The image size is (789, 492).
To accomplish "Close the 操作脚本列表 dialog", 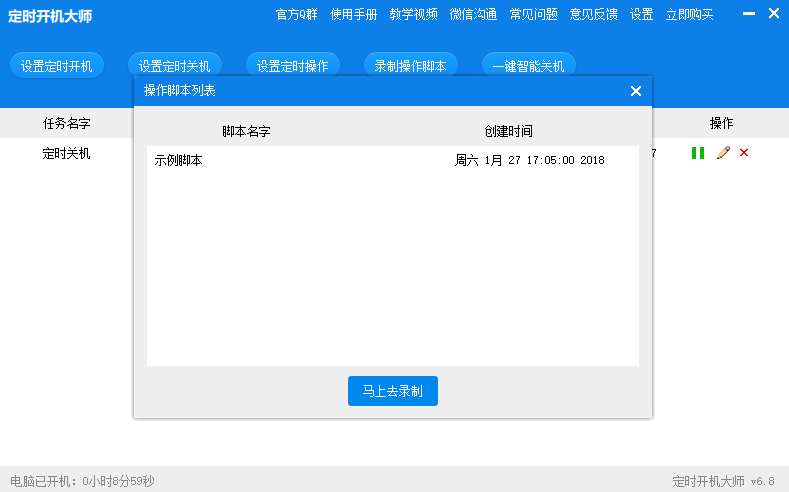I will tap(635, 91).
